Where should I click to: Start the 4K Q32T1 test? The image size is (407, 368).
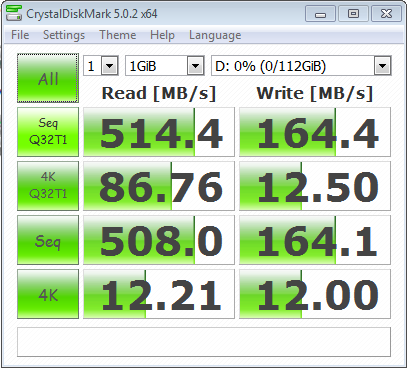point(48,186)
